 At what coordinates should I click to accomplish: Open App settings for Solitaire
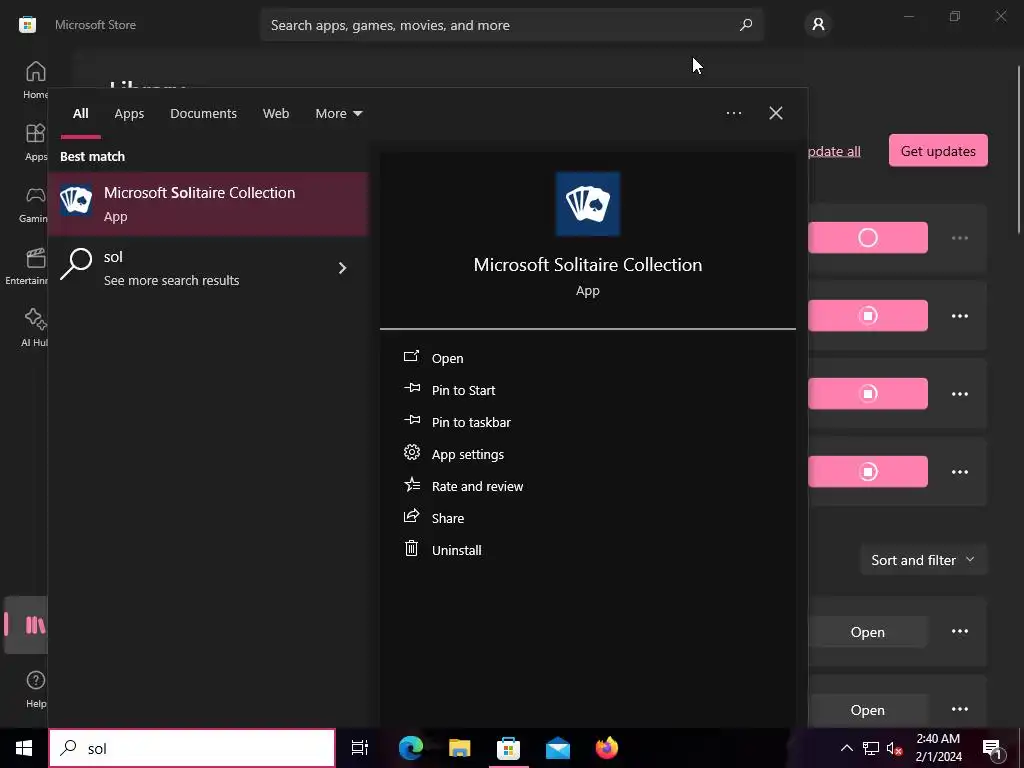click(x=468, y=454)
